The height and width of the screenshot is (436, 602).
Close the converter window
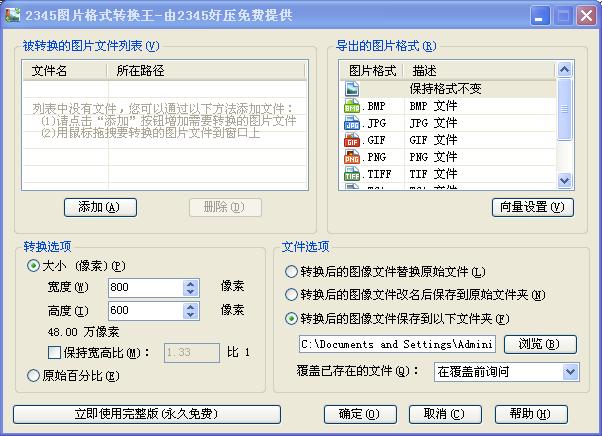point(586,16)
